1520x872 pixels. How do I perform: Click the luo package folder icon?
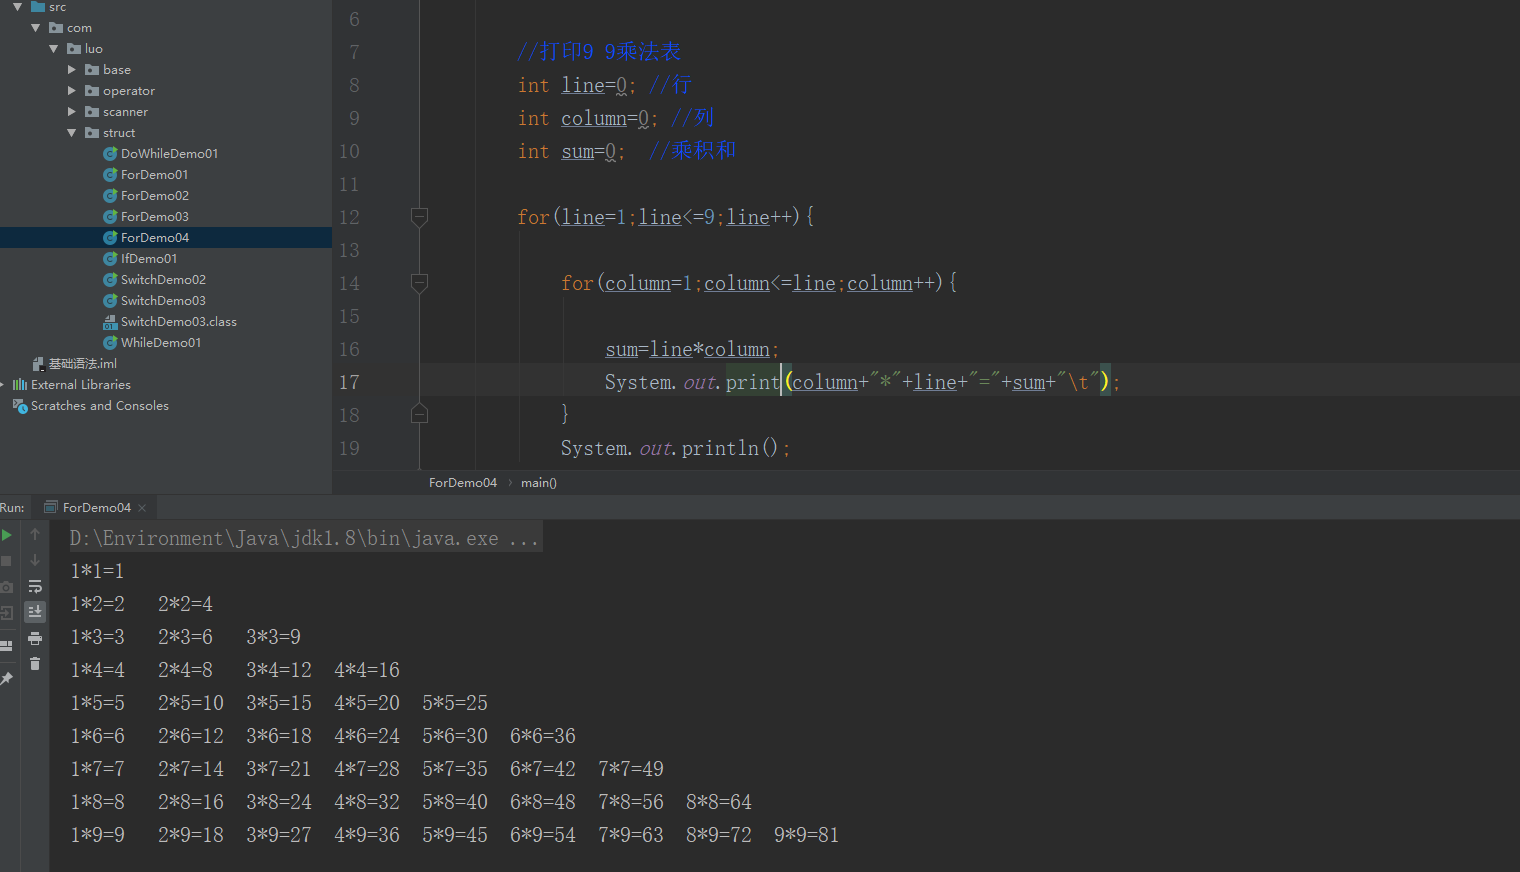click(x=74, y=49)
